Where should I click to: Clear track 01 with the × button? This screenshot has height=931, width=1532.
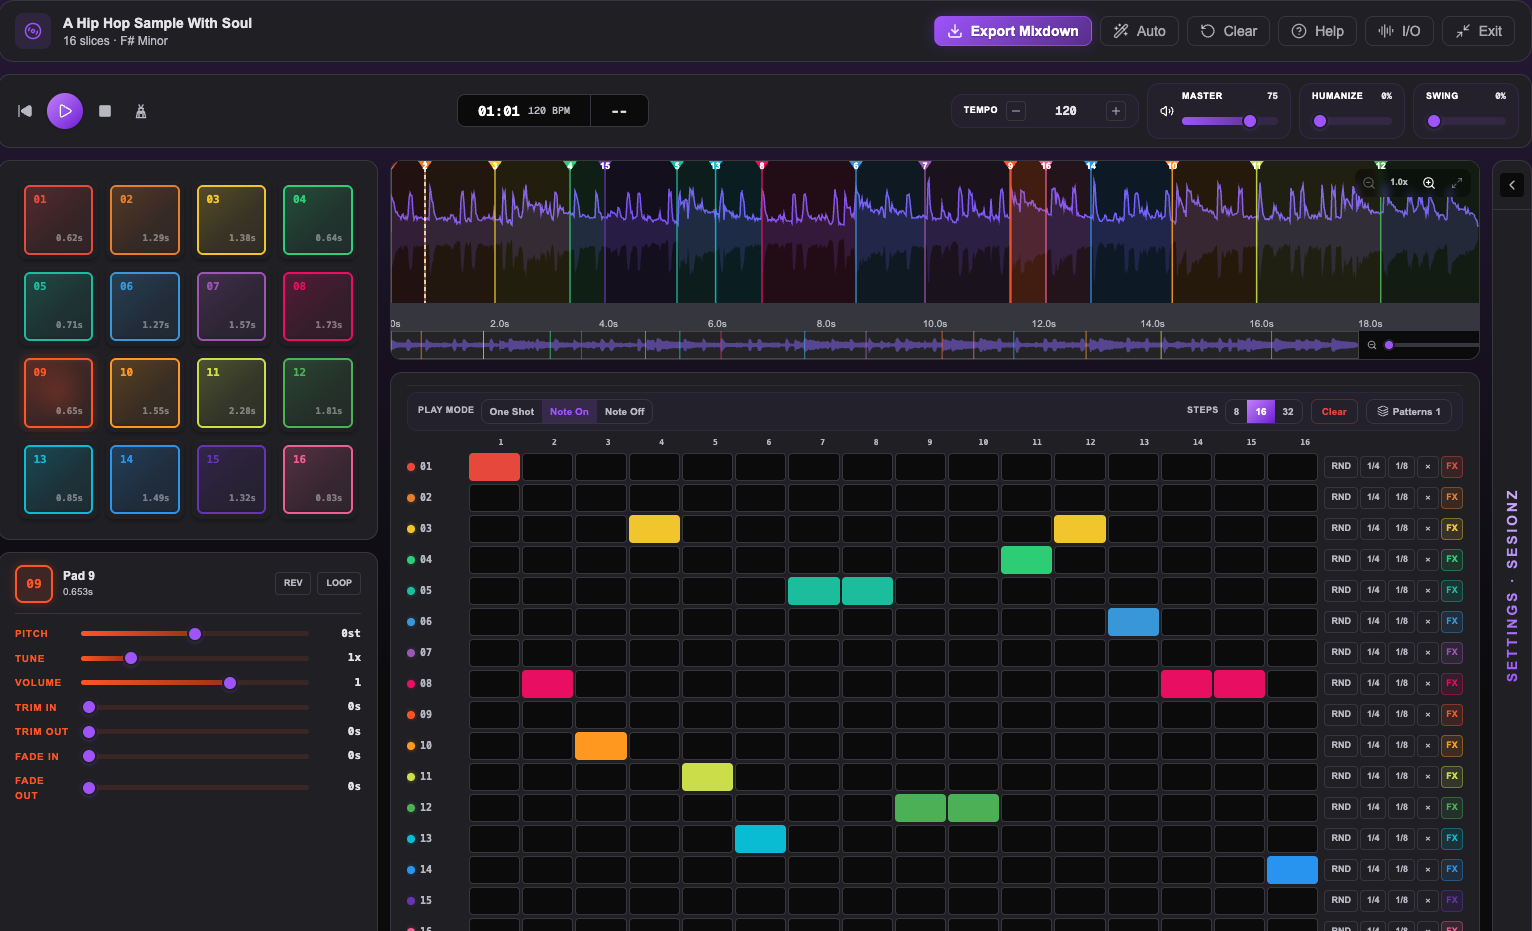pyautogui.click(x=1428, y=466)
